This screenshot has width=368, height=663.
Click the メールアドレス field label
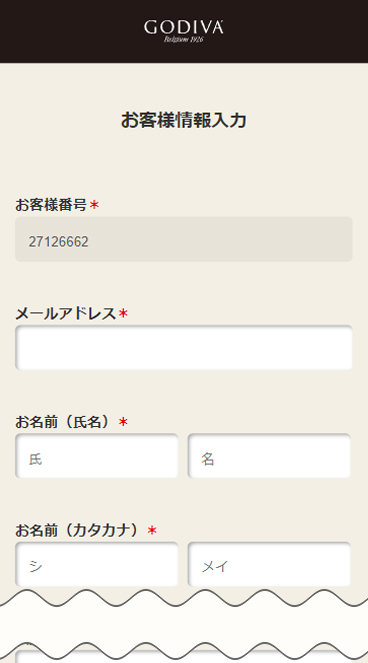66,314
